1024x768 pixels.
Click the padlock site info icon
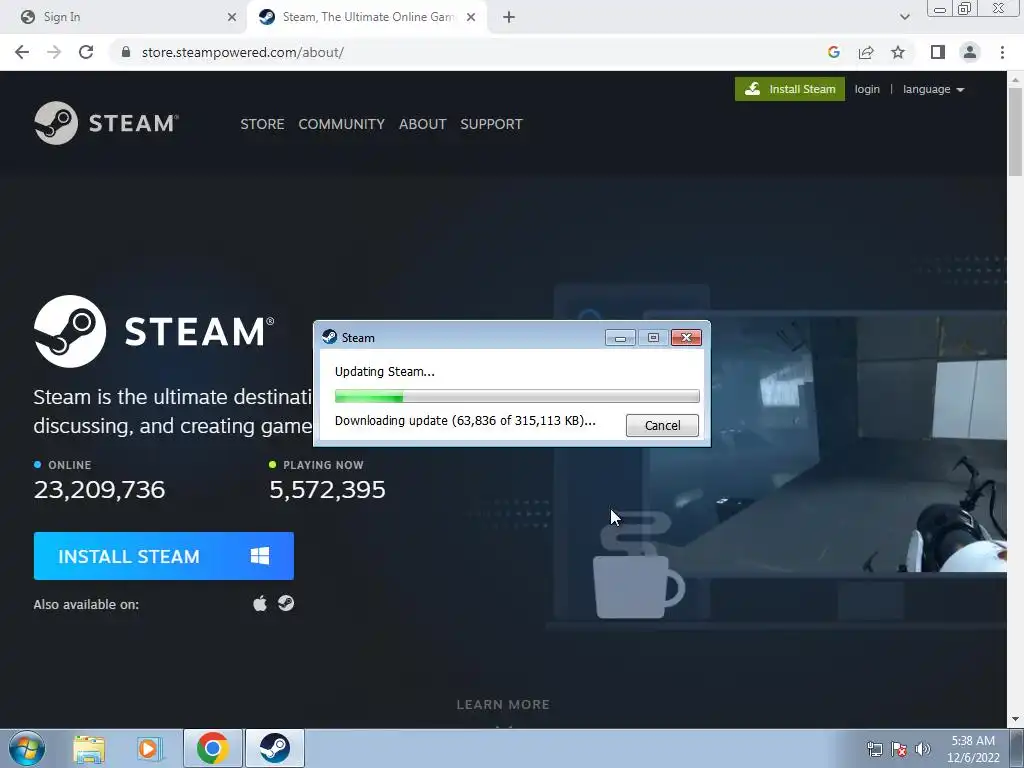point(126,52)
